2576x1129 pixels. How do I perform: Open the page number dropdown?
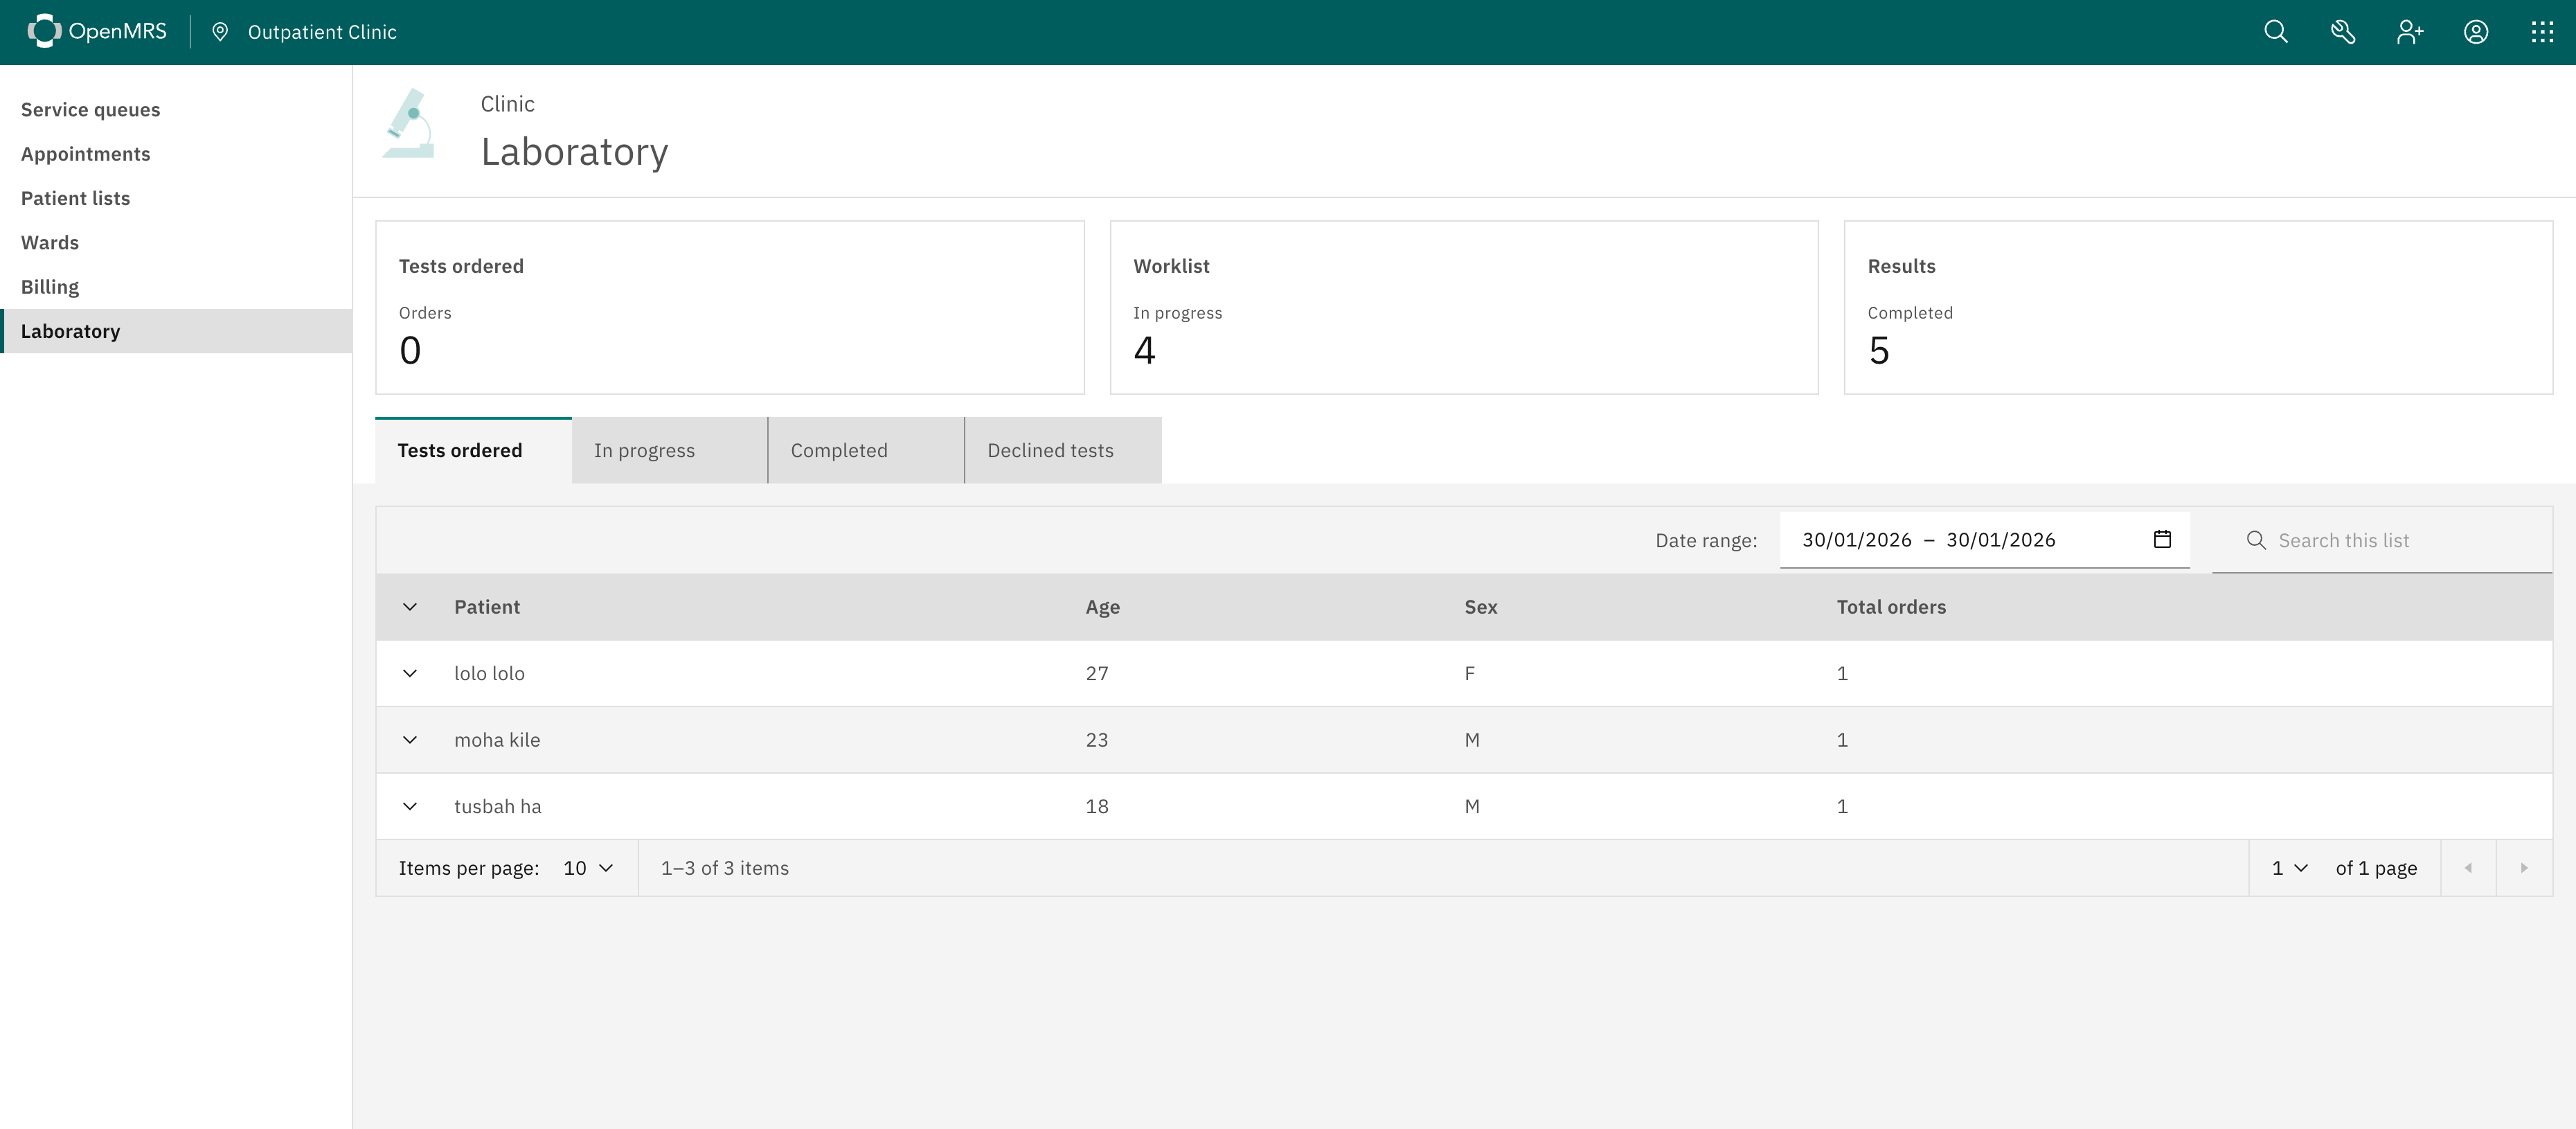point(2288,868)
